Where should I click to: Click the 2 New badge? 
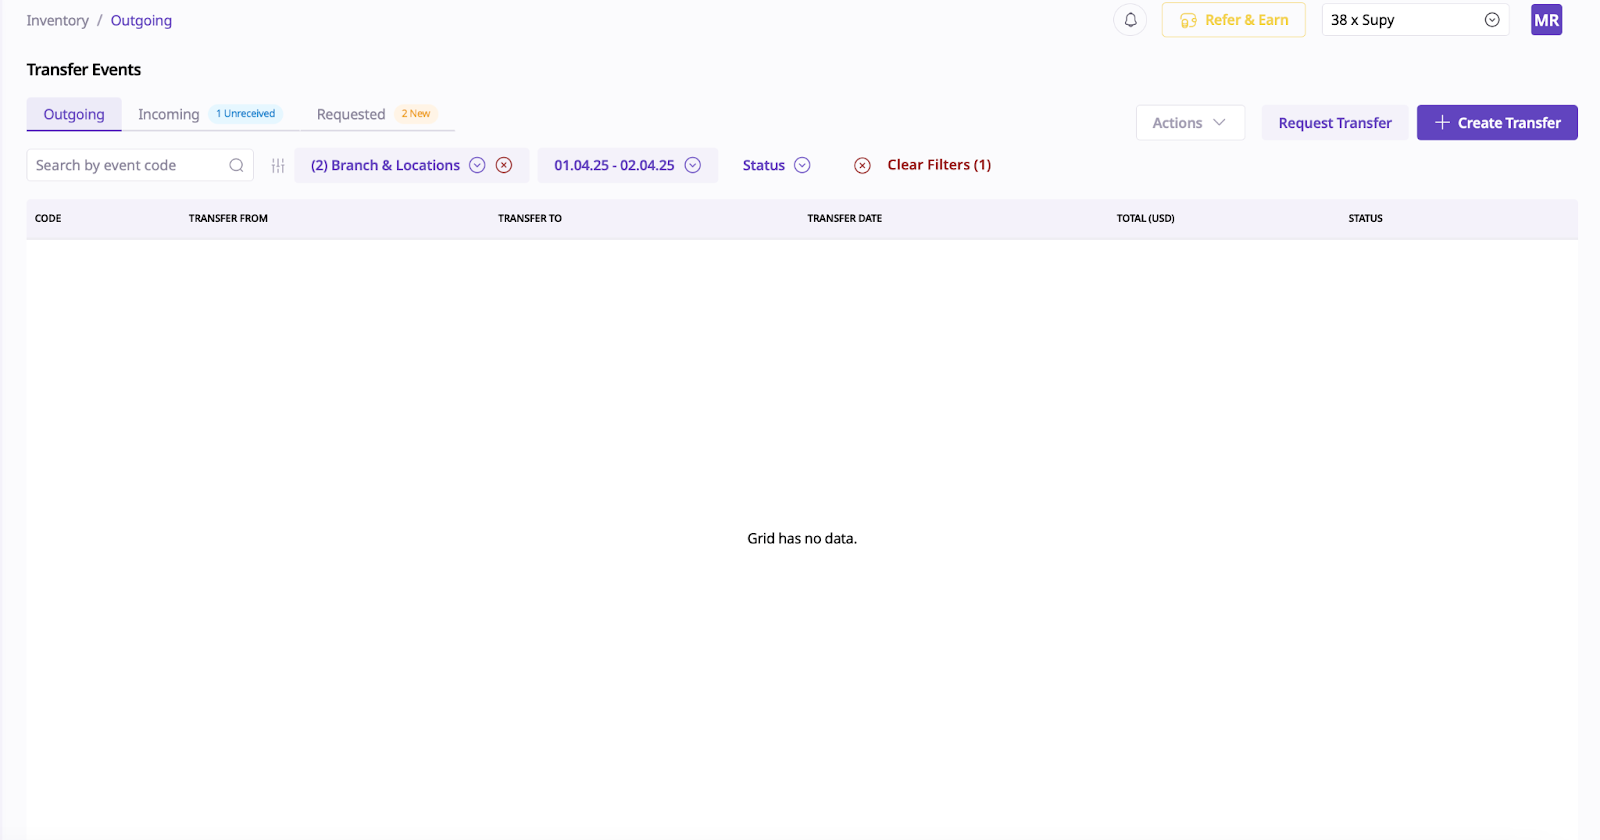coord(416,114)
